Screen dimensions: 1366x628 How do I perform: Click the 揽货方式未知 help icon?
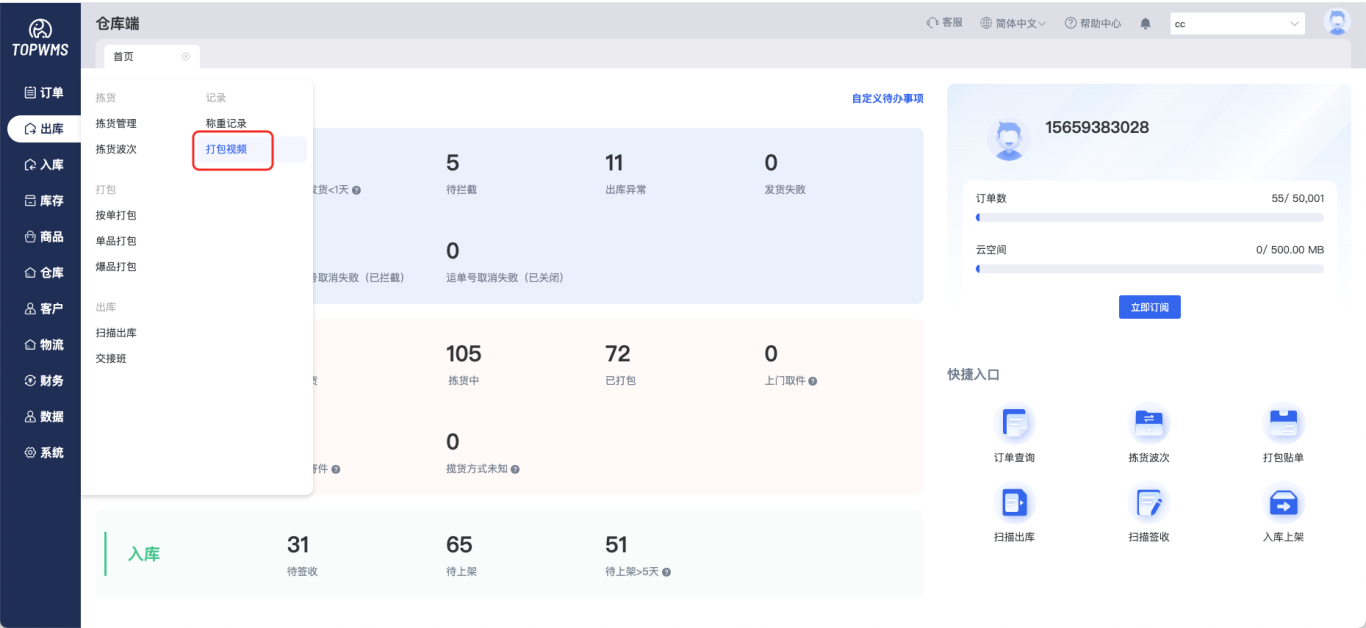(x=515, y=469)
